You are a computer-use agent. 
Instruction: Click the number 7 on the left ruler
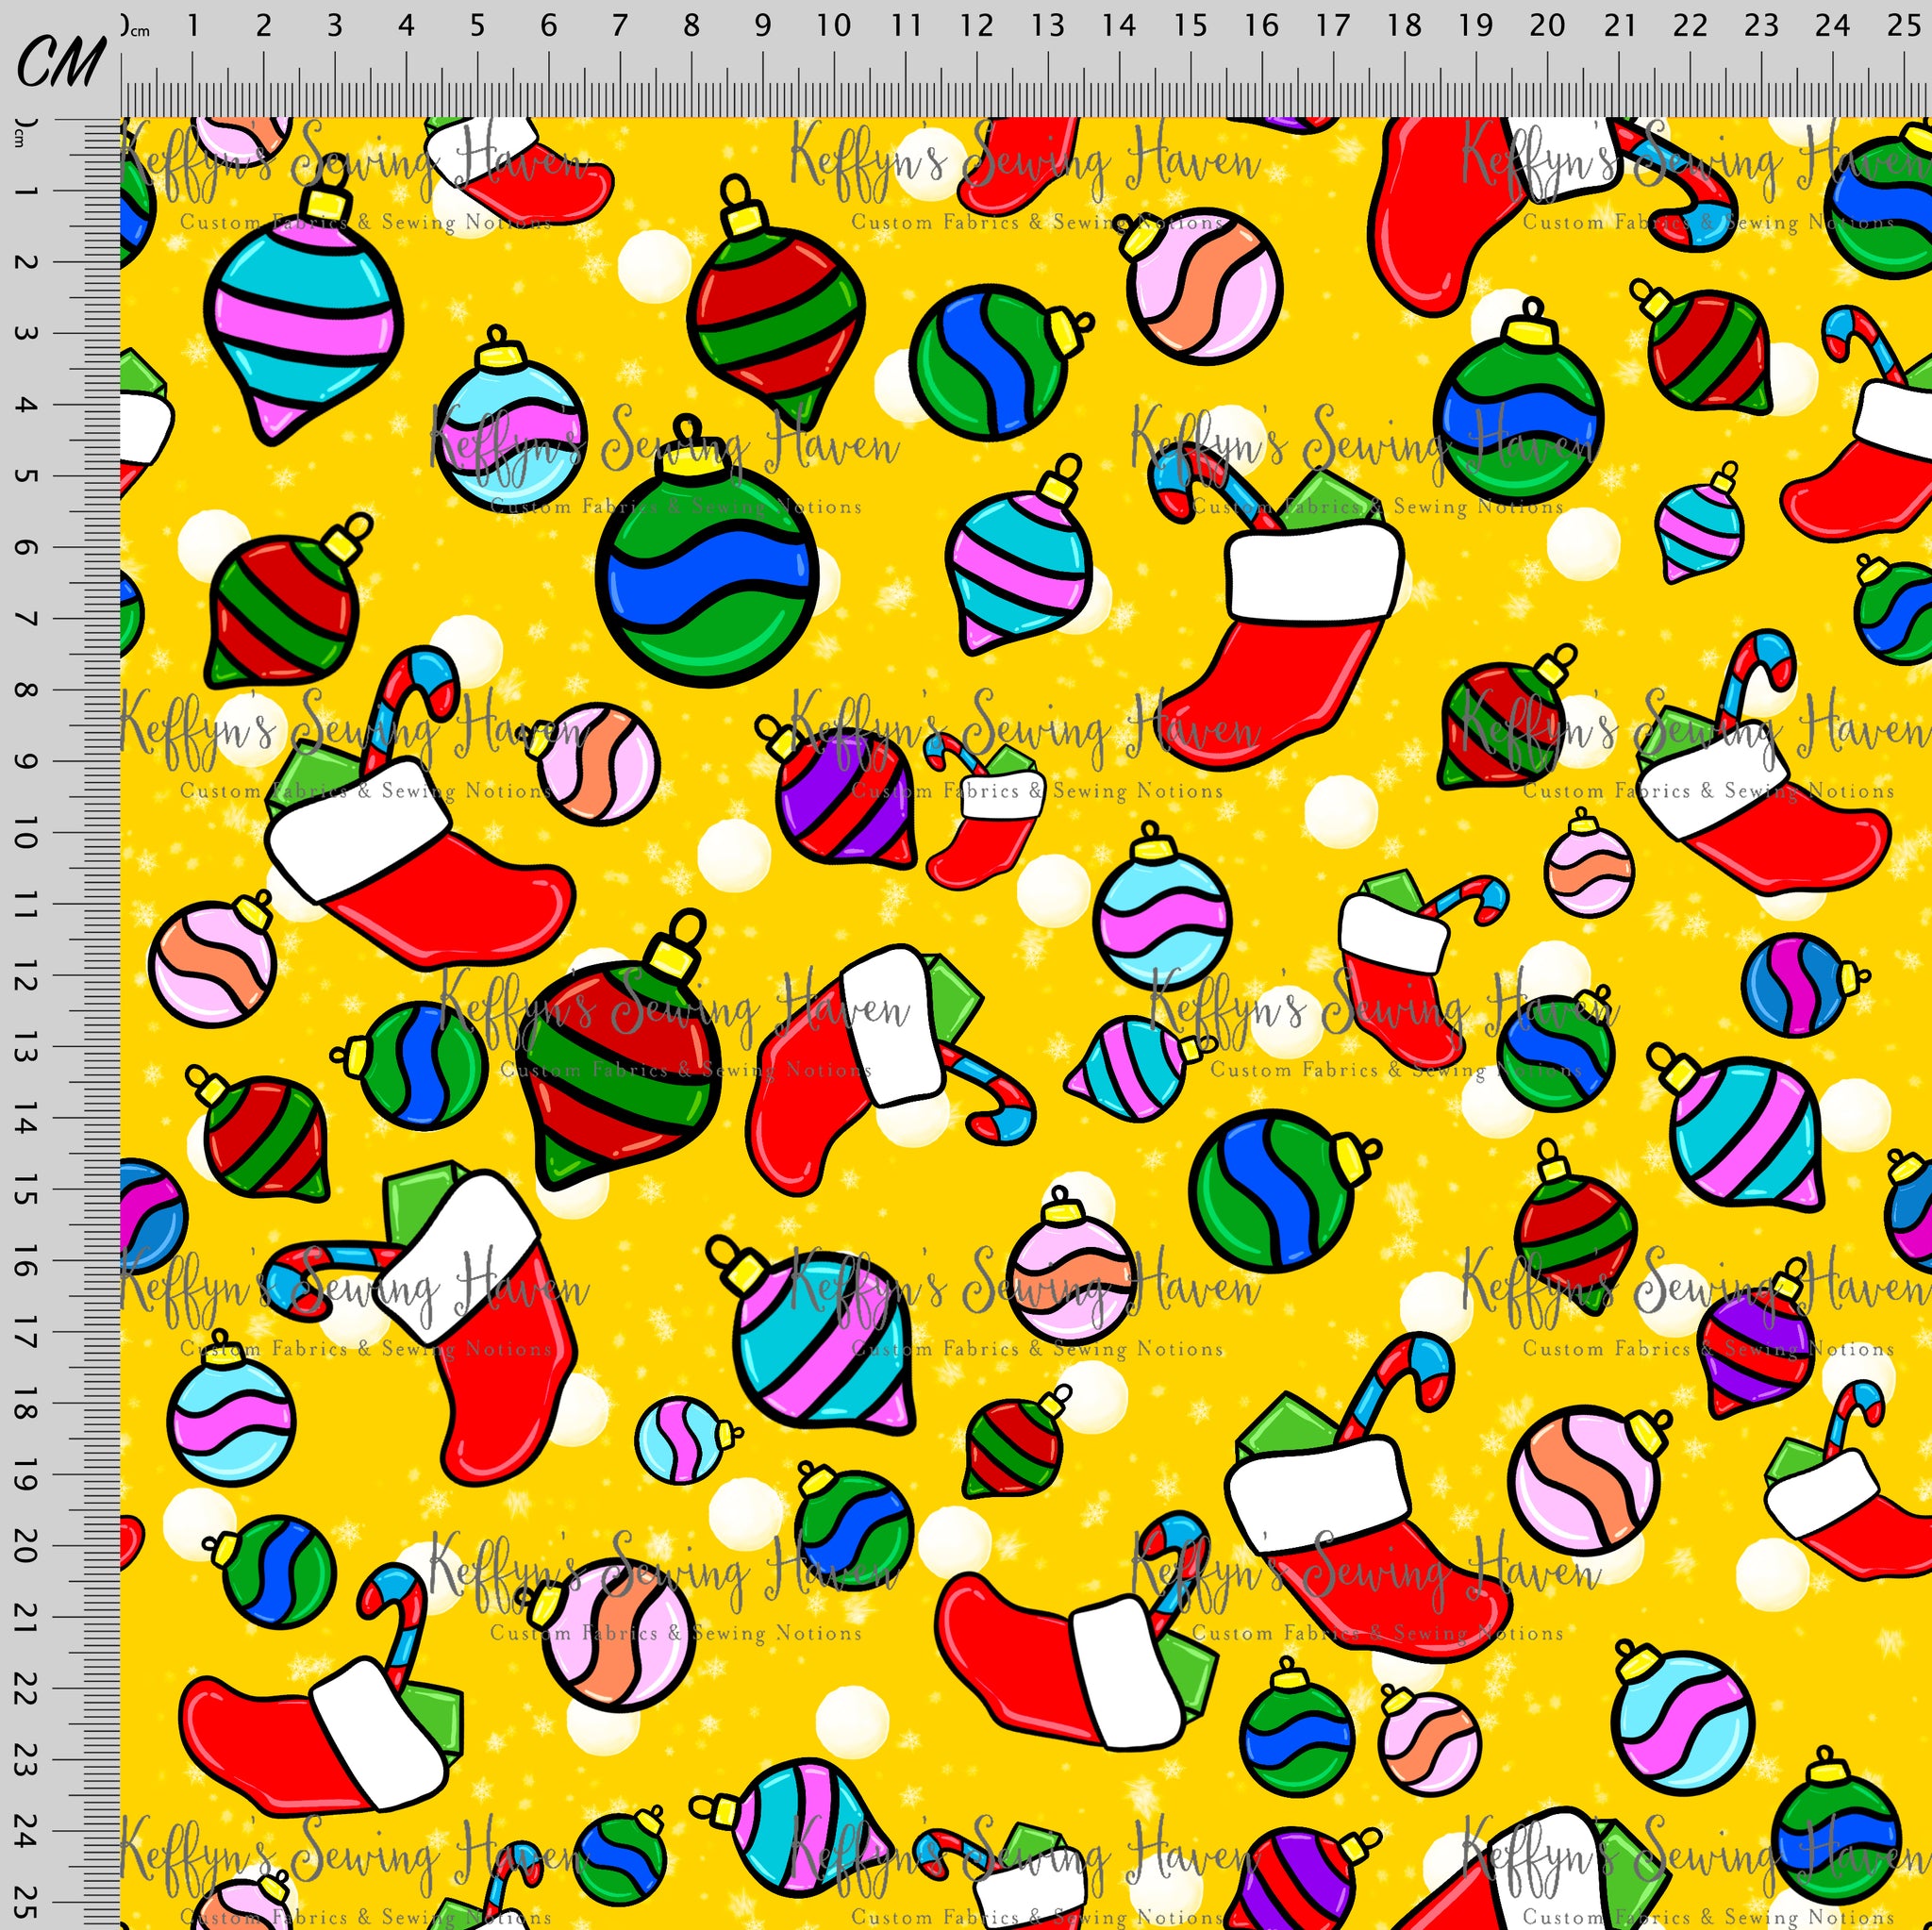25,619
